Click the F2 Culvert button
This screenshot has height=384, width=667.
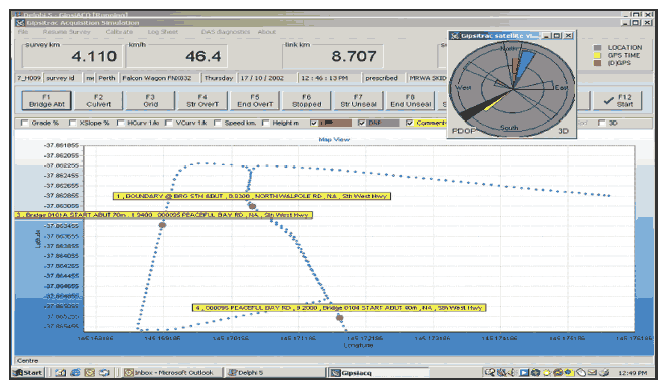(x=99, y=101)
